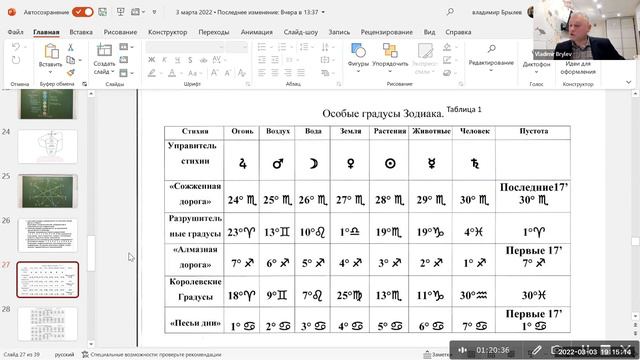This screenshot has width=640, height=360.
Task: Open the Редактирование editing menu
Action: 491,57
